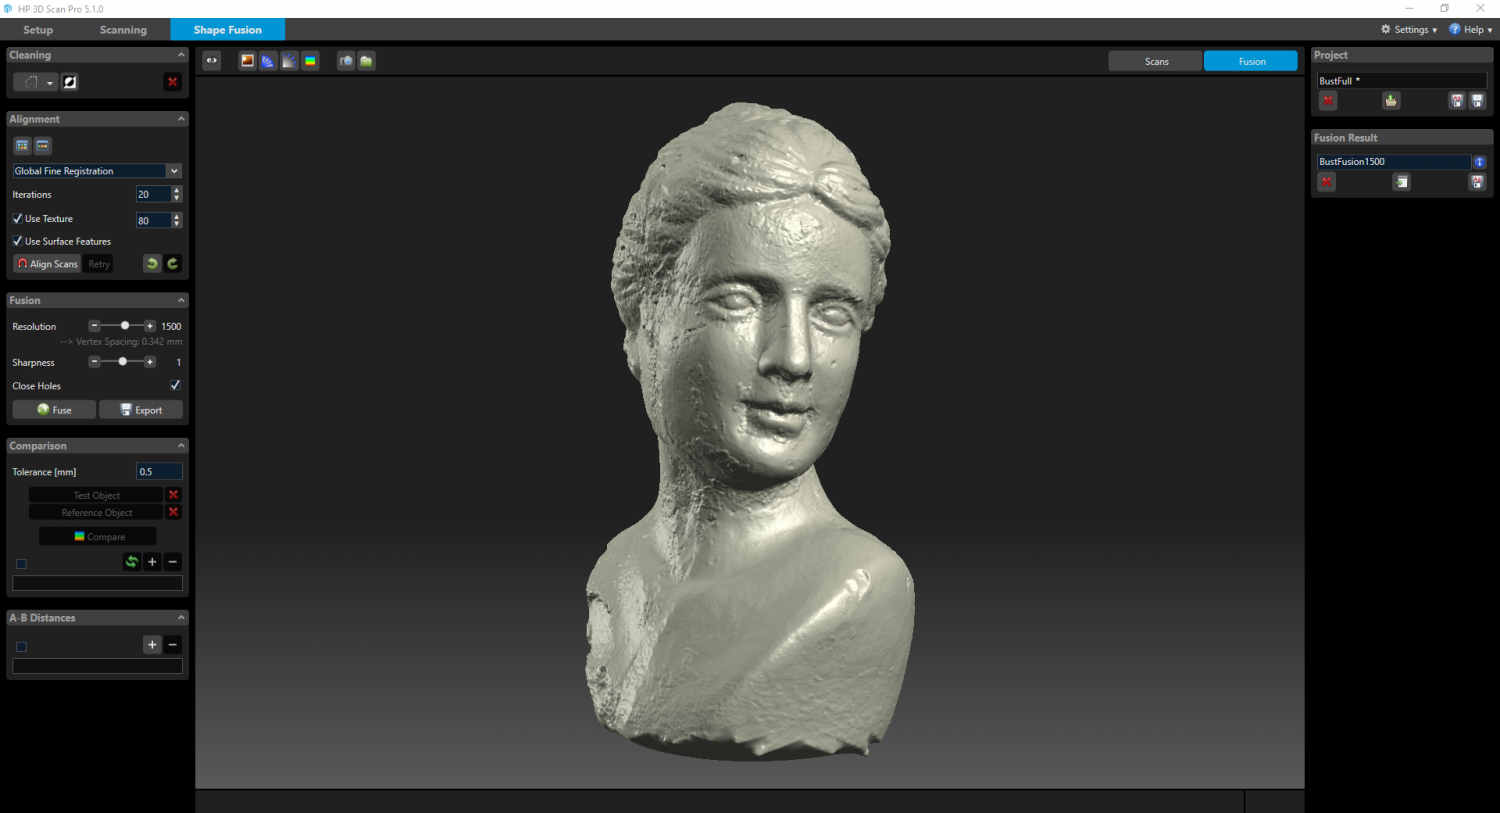This screenshot has height=813, width=1500.
Task: Uncheck Use Surface Features
Action: click(17, 241)
